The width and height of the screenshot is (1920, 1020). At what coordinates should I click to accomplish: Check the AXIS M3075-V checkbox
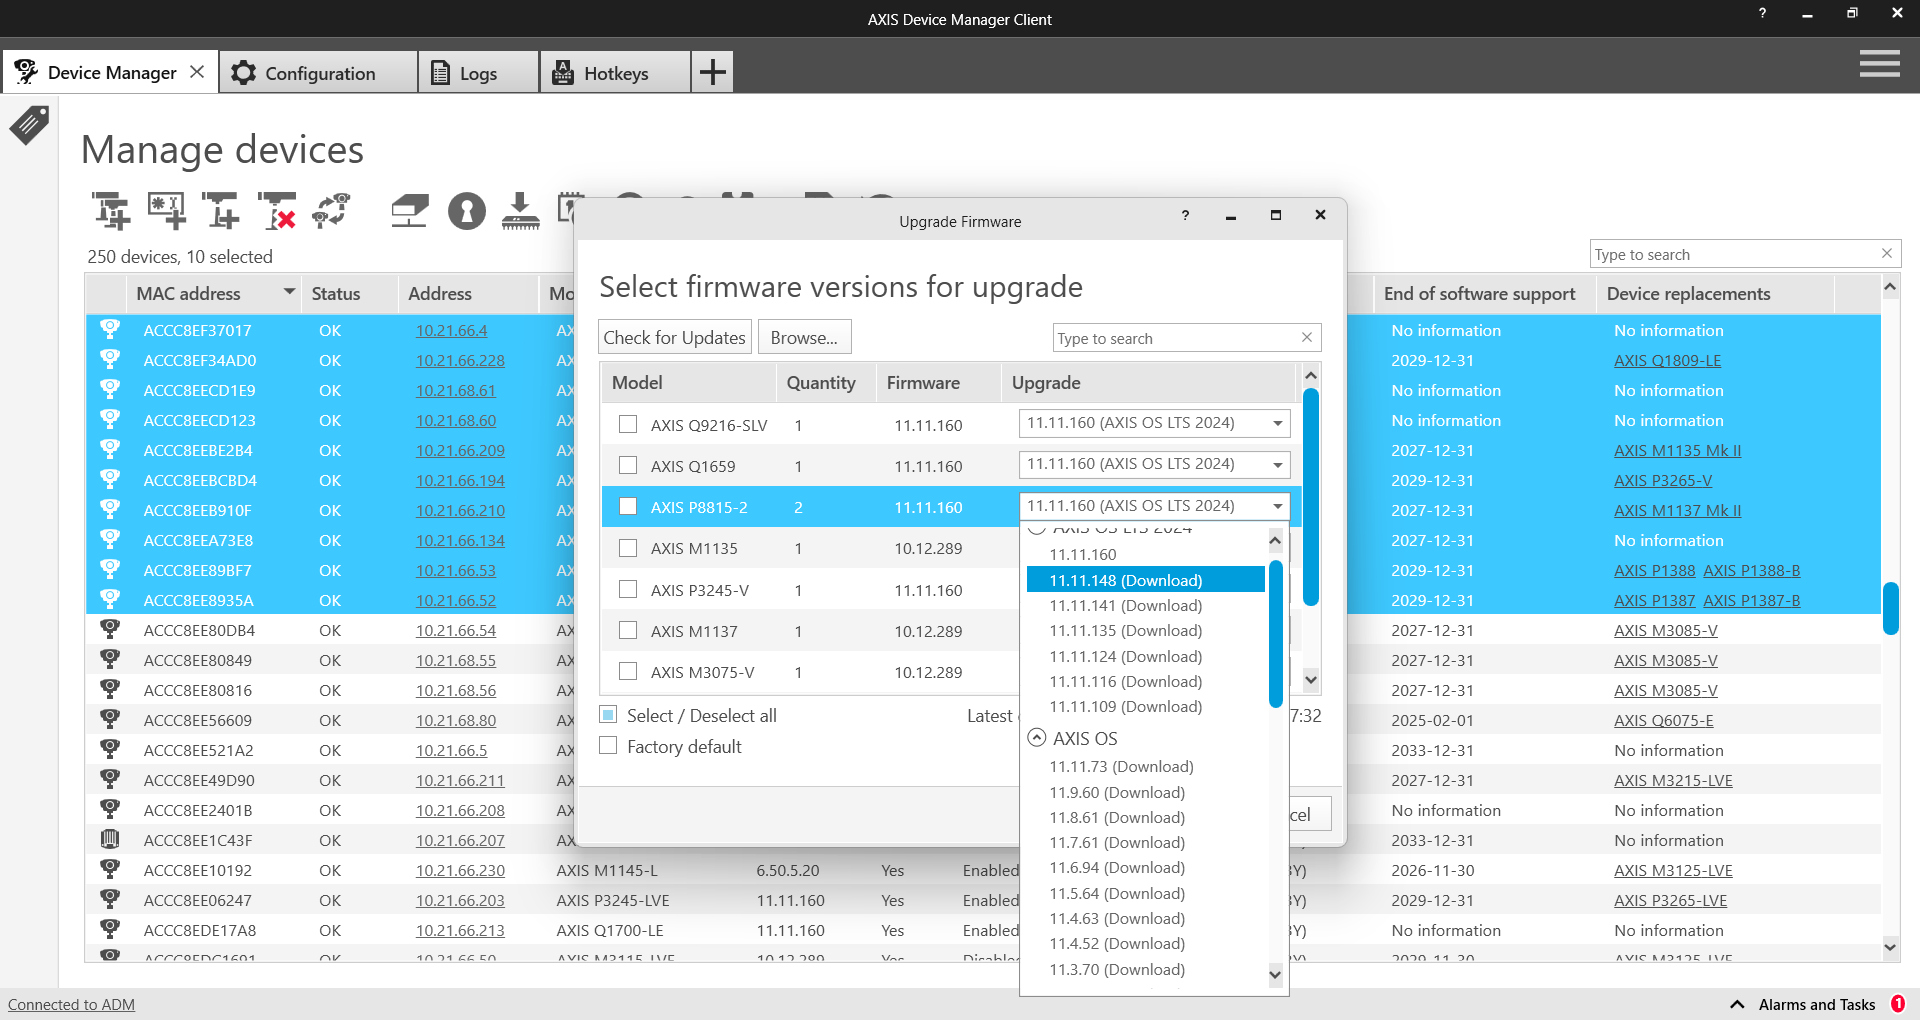(628, 671)
